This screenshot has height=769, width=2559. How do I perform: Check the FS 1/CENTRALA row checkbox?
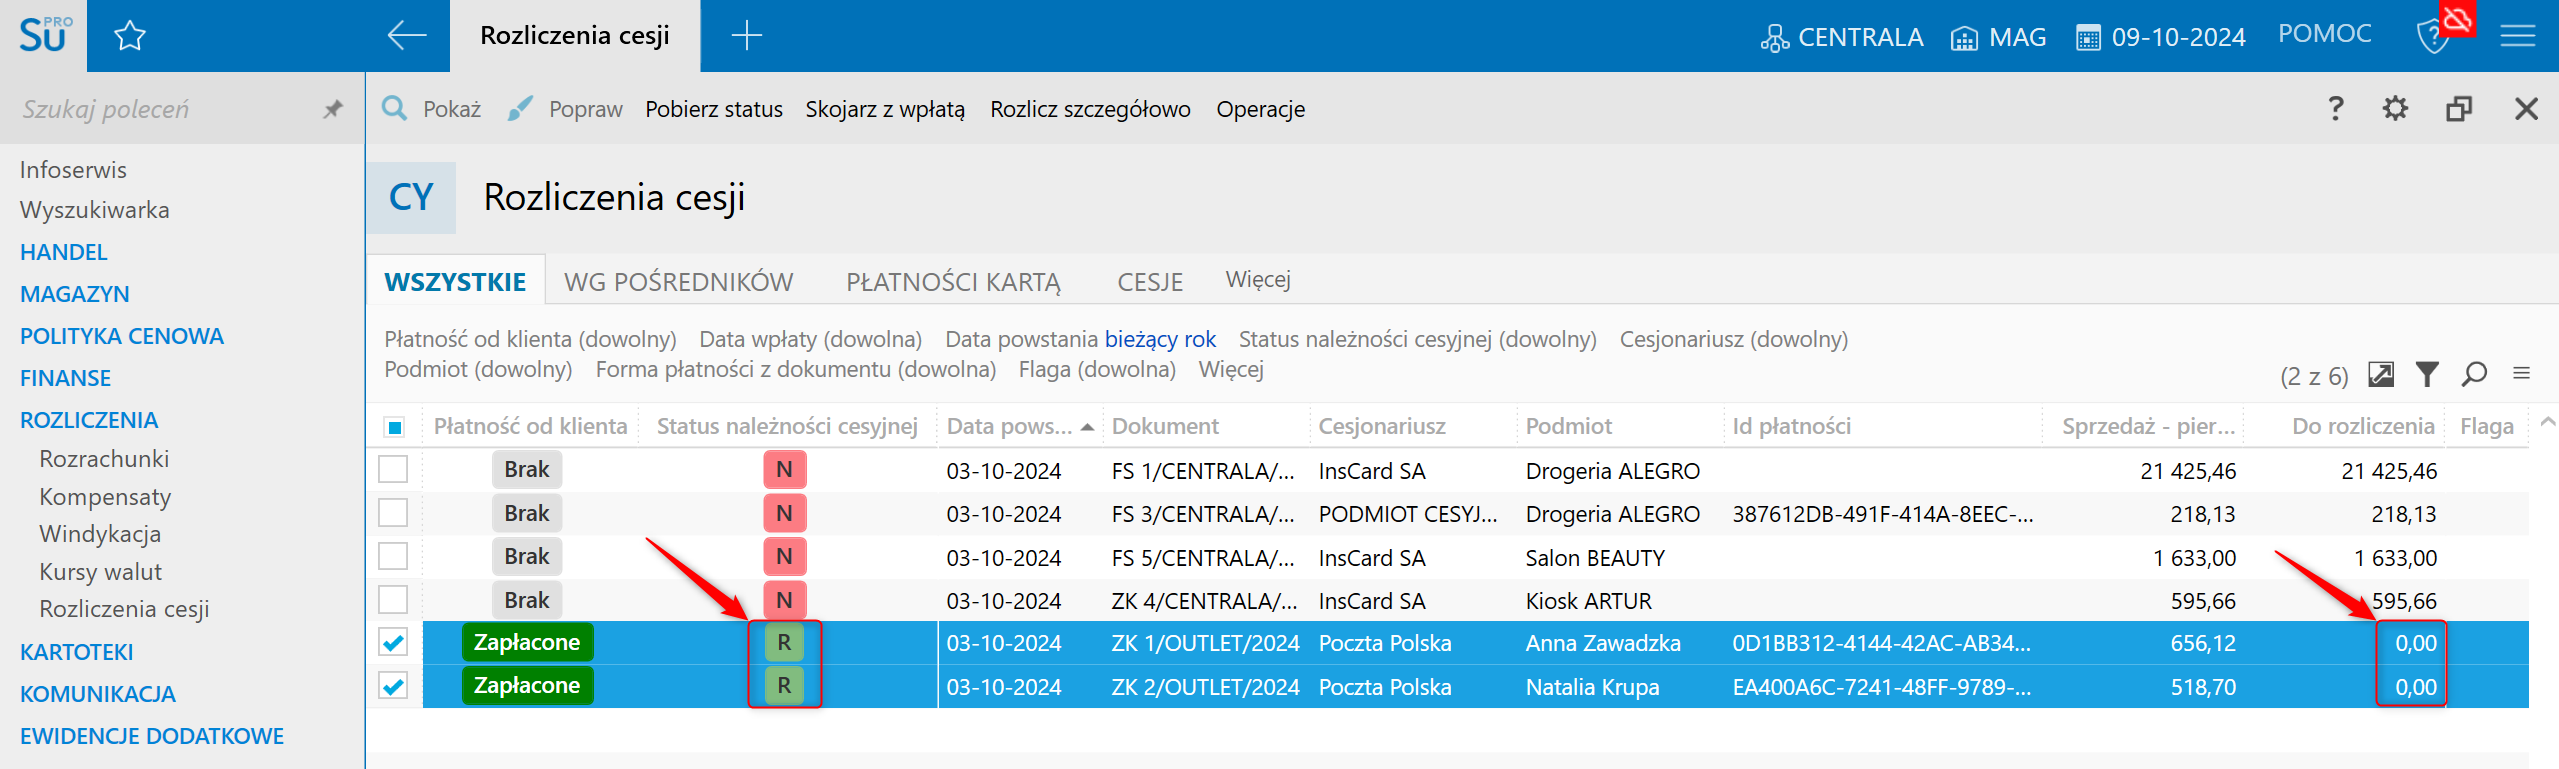point(394,470)
